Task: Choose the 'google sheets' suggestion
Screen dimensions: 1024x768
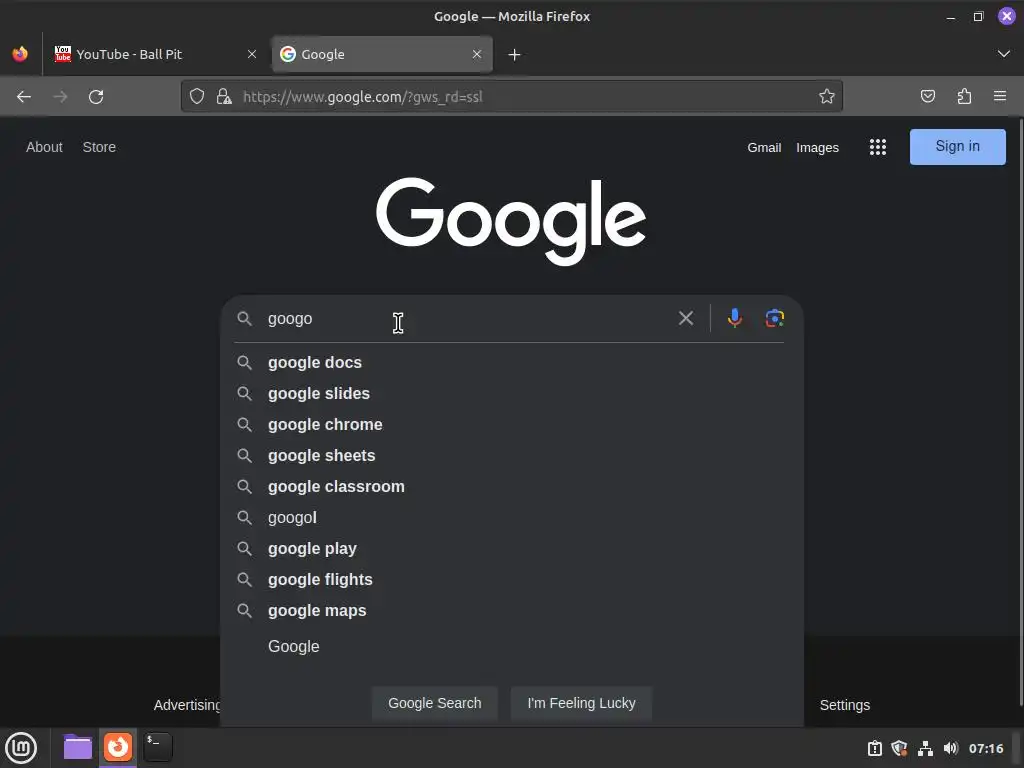Action: point(511,455)
